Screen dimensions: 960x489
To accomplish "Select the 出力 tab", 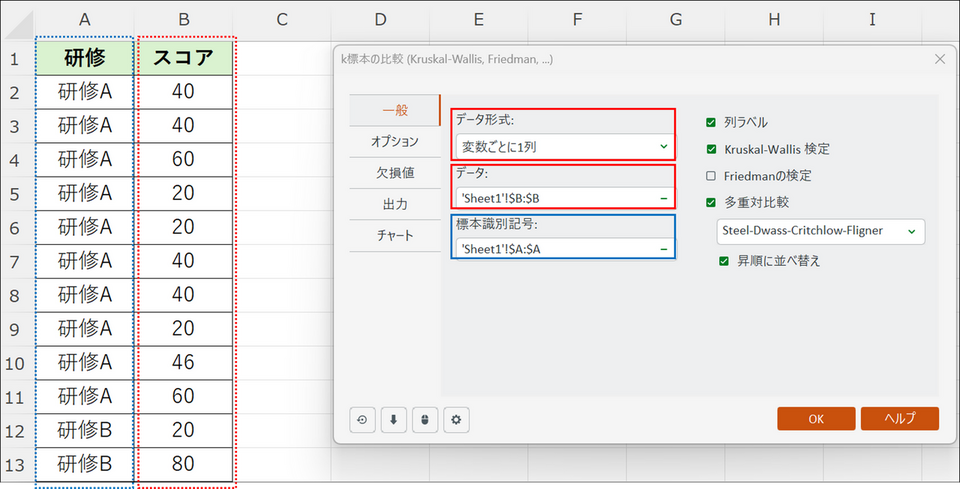I will (394, 204).
